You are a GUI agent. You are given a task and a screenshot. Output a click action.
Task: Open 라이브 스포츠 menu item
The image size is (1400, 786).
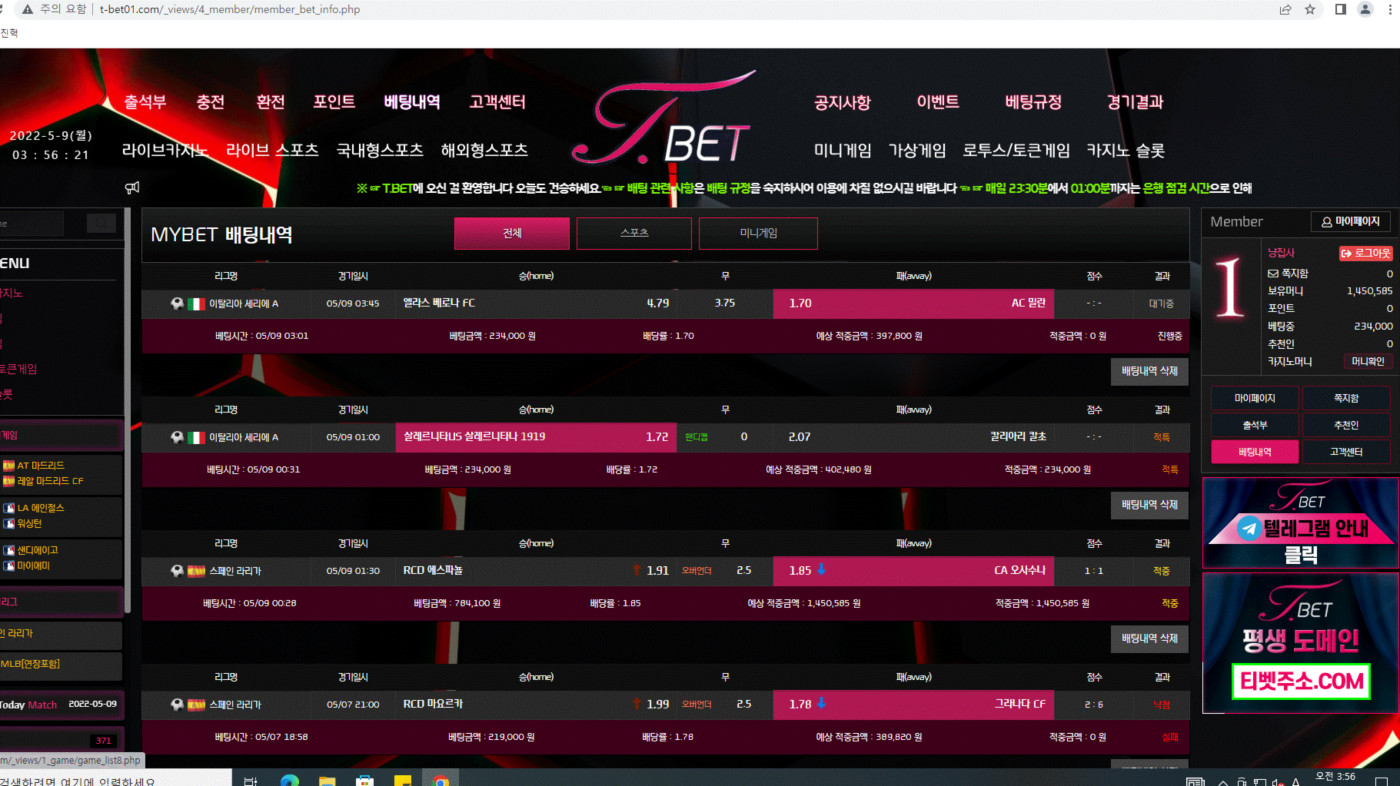pos(272,150)
